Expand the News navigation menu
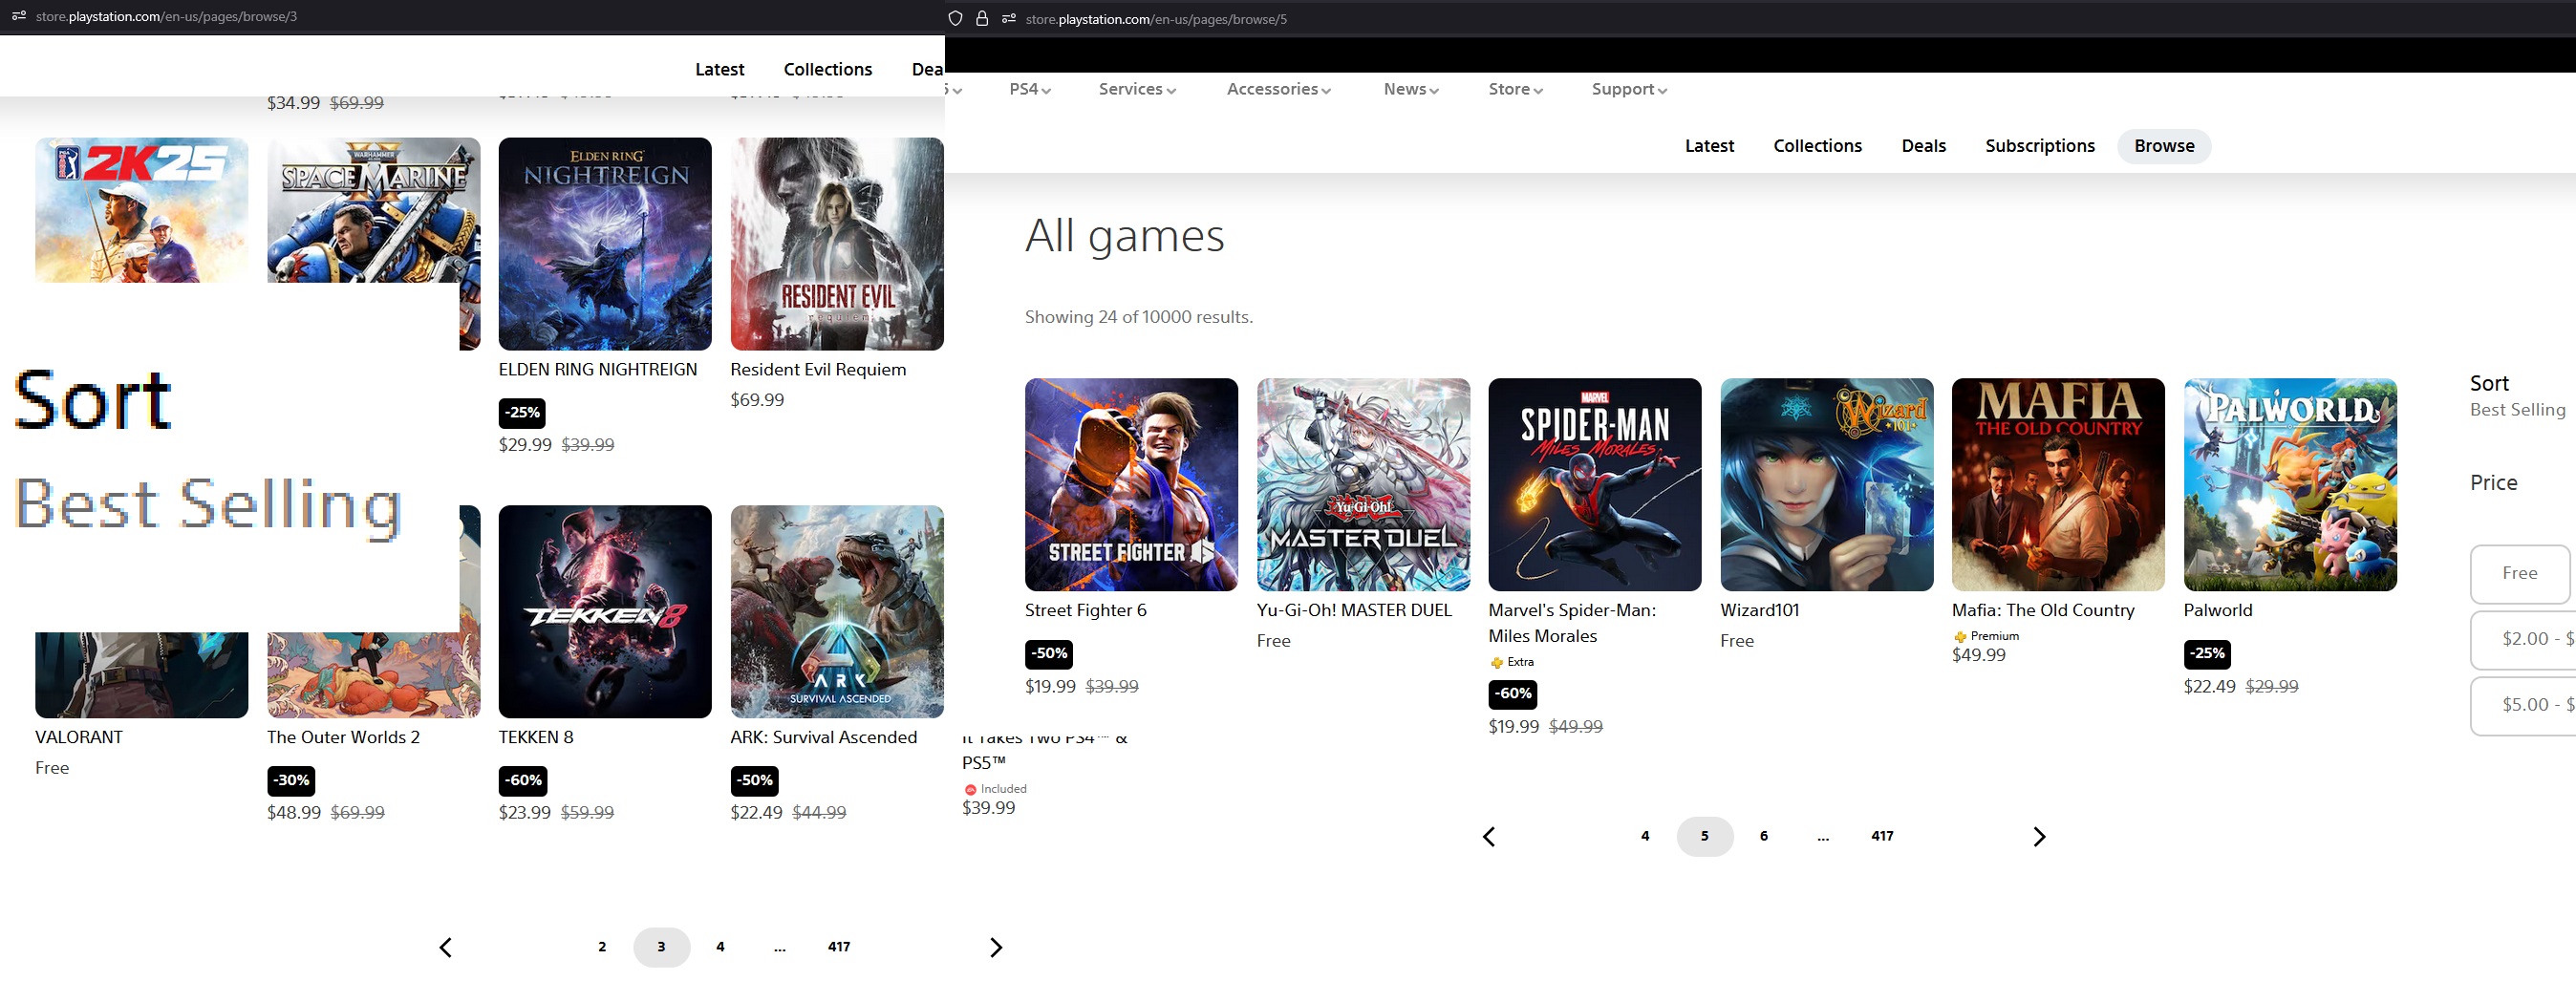This screenshot has height=981, width=2576. (1411, 89)
